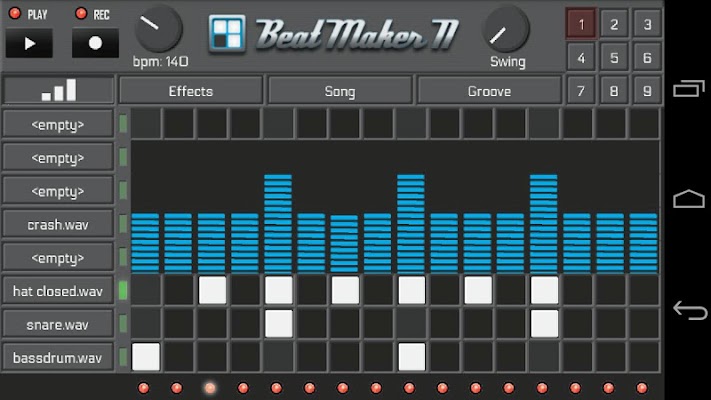711x400 pixels.
Task: Start recording with the Rec button
Action: tap(95, 43)
